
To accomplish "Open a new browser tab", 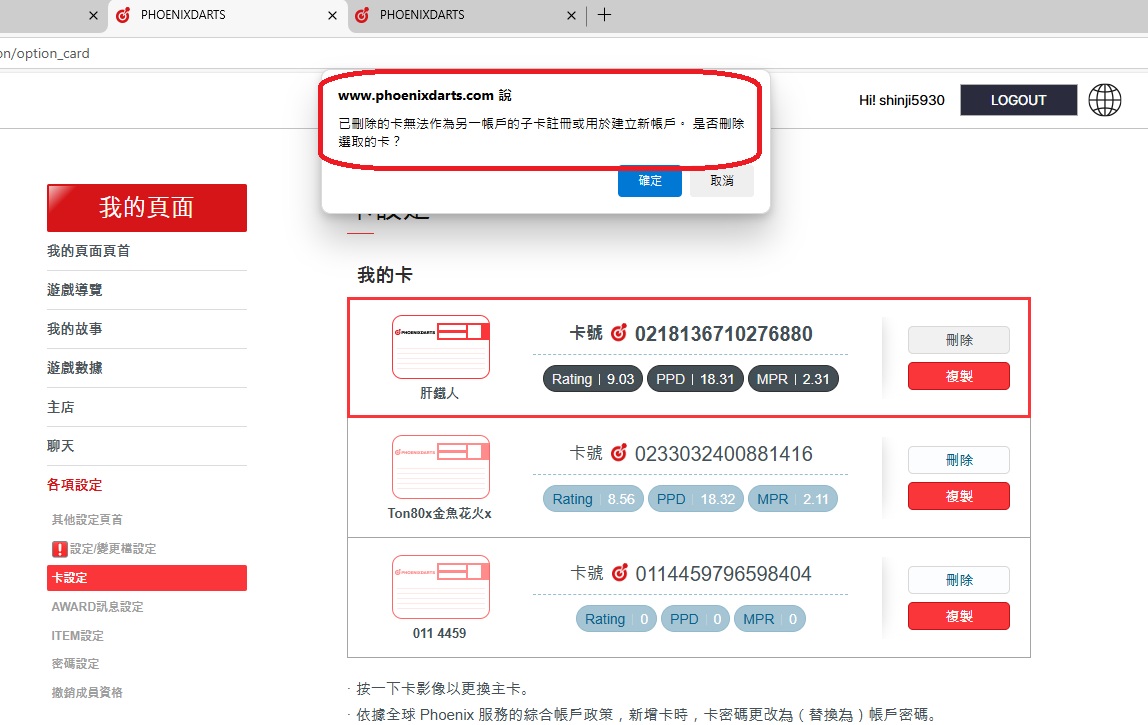I will point(604,15).
